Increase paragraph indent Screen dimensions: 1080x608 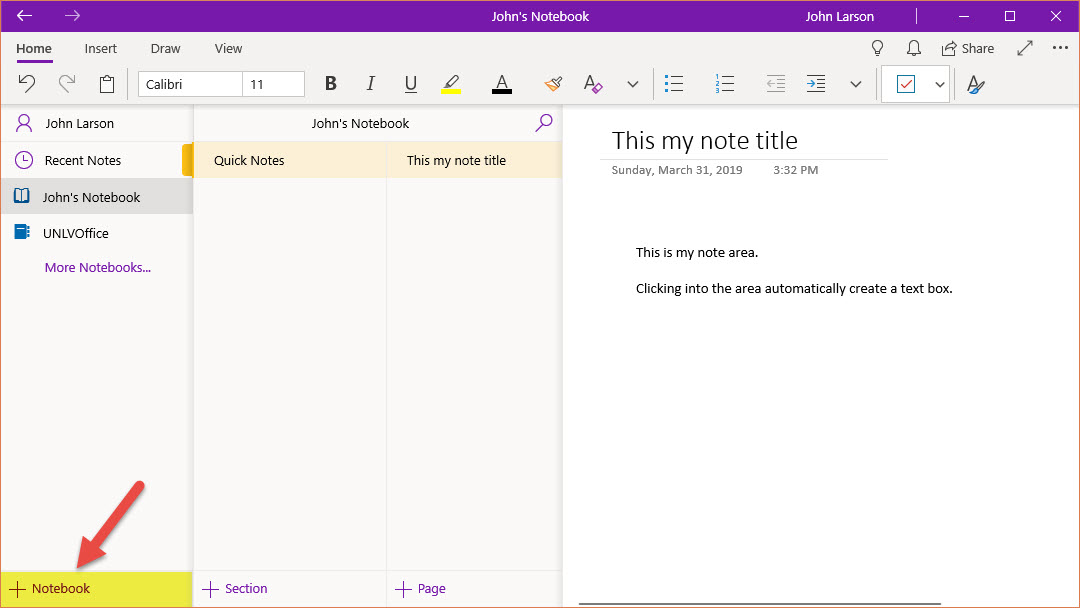click(x=816, y=84)
